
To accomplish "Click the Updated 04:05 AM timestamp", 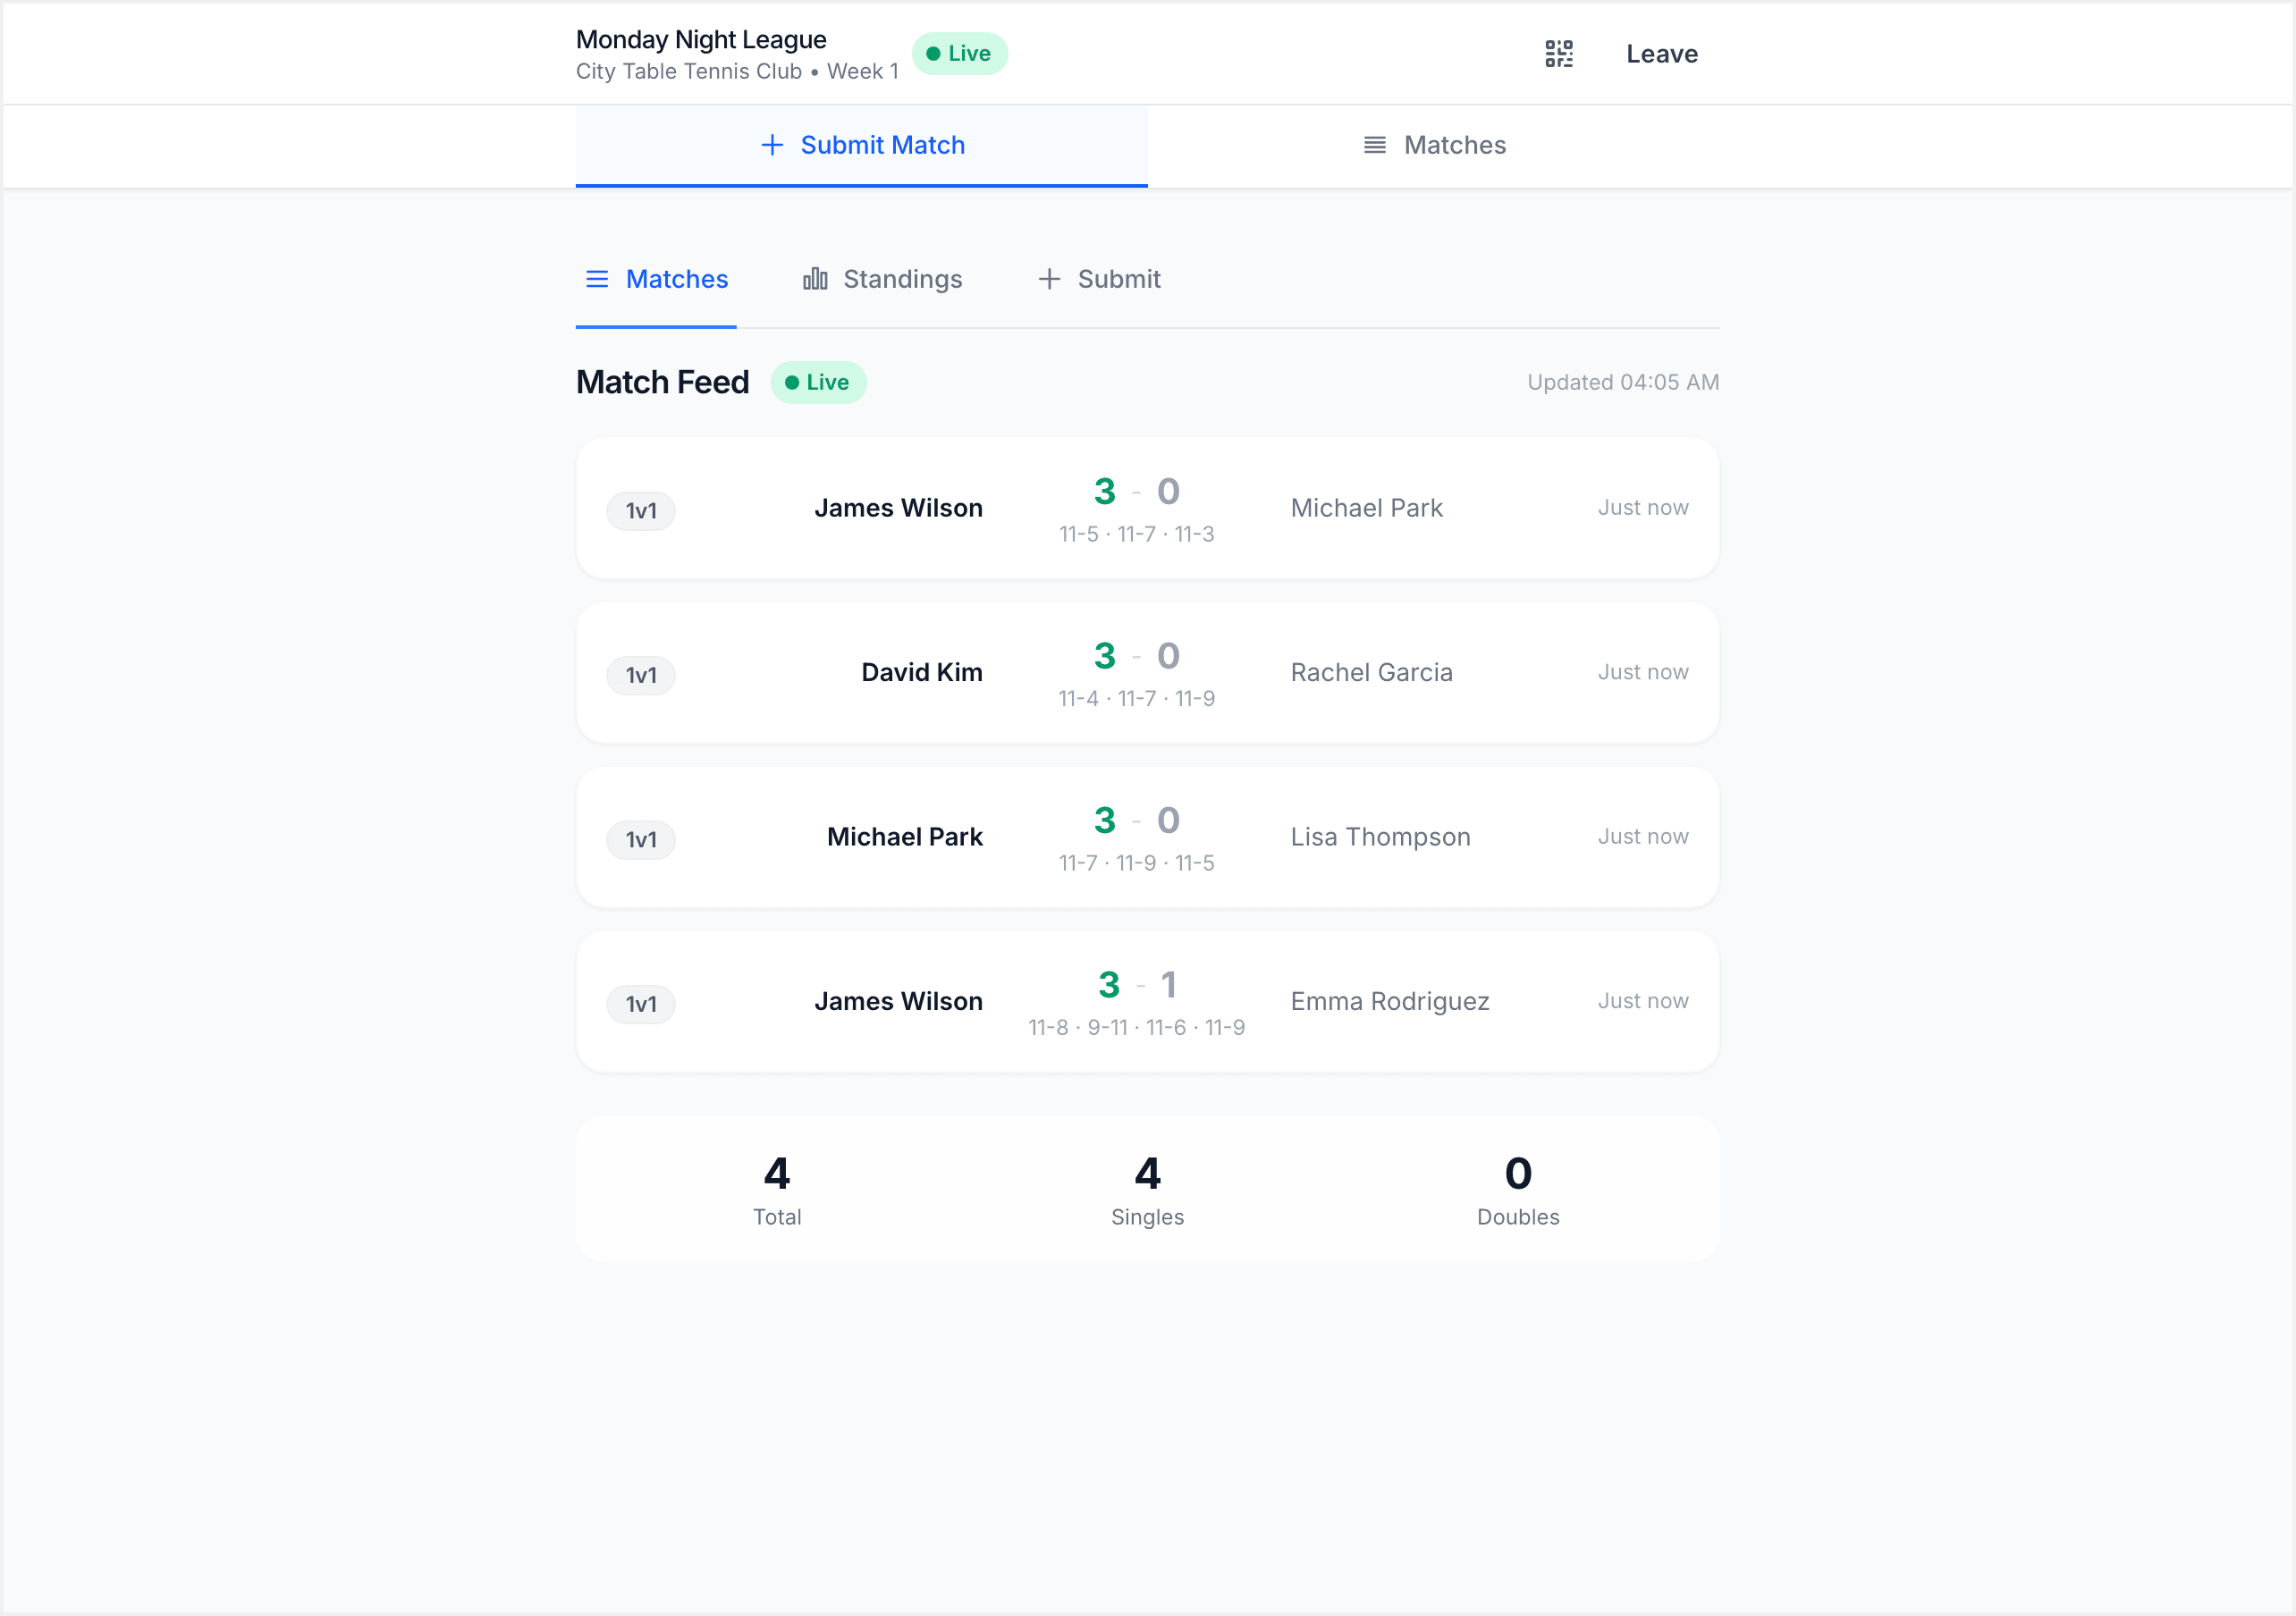I will point(1622,382).
